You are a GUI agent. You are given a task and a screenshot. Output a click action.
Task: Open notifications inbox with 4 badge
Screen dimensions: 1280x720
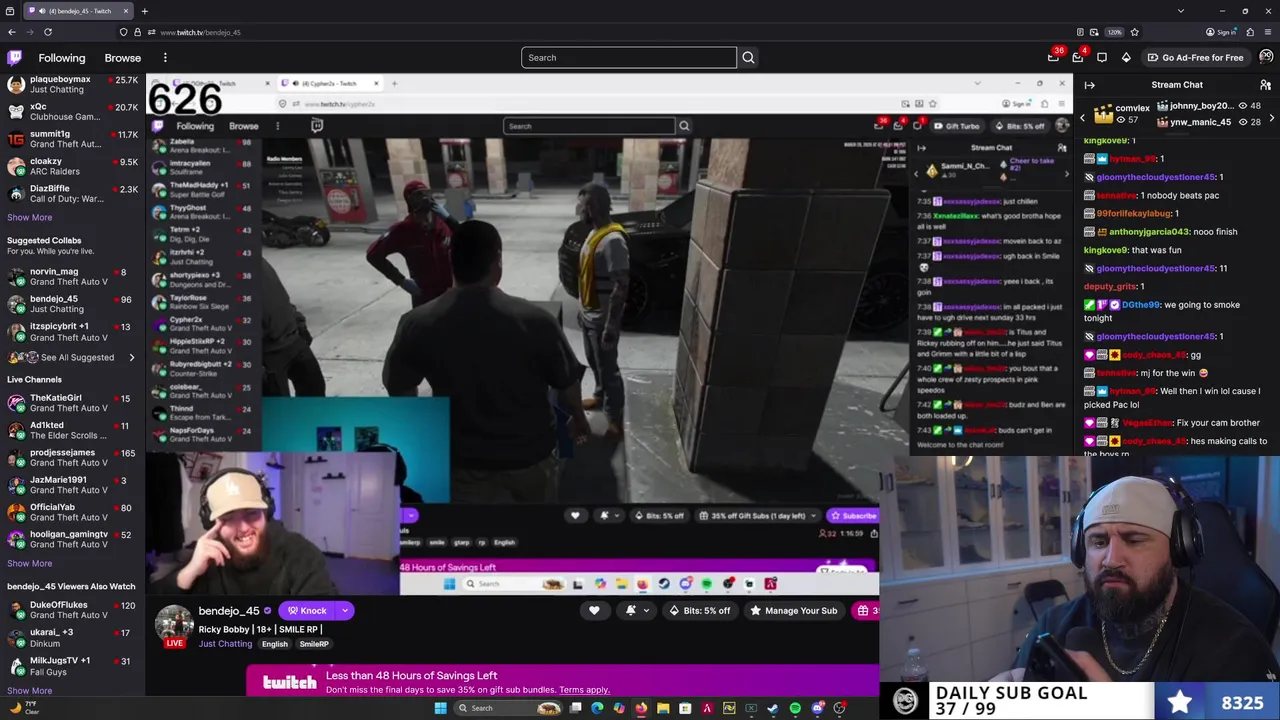1078,57
